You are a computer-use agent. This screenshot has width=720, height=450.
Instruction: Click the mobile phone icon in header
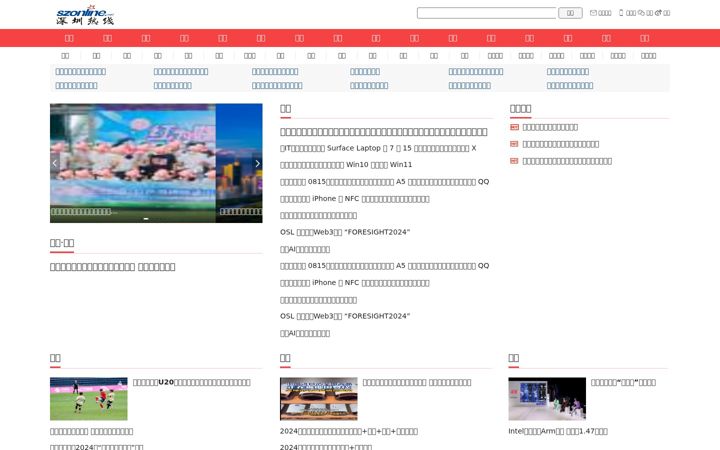click(x=621, y=13)
